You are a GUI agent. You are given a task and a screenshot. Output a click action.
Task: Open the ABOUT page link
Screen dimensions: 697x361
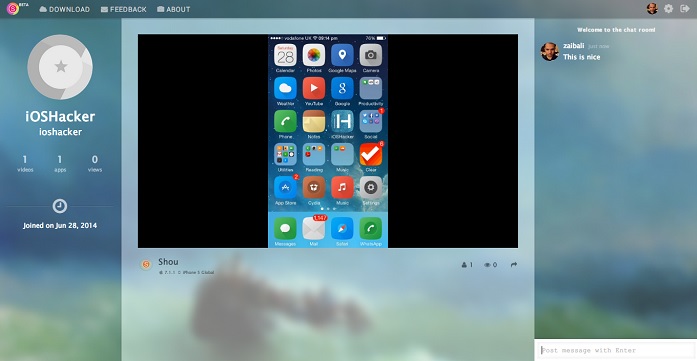173,9
